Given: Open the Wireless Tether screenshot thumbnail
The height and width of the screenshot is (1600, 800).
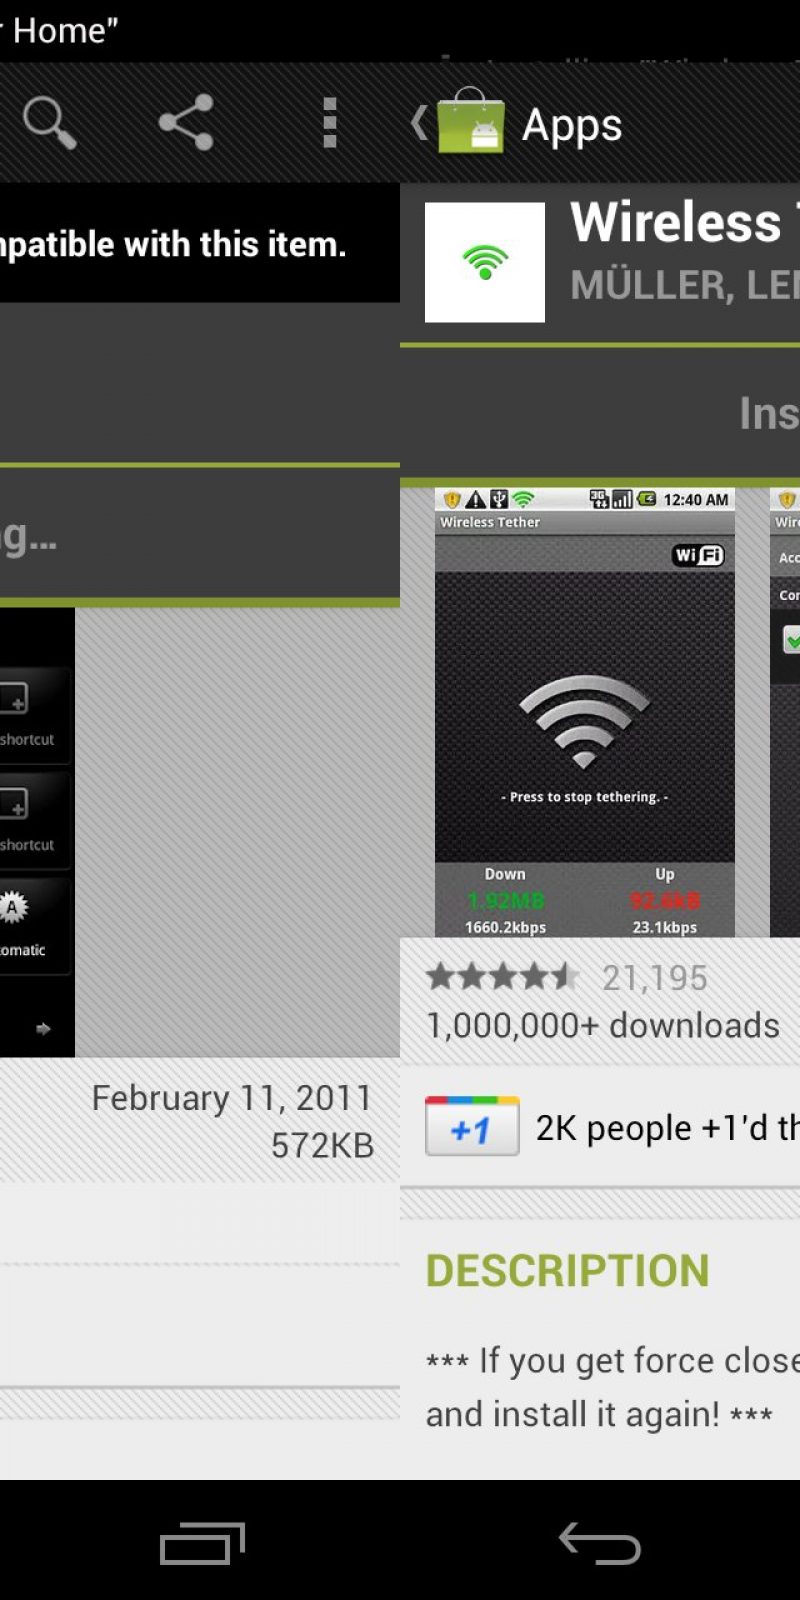Looking at the screenshot, I should click(x=585, y=712).
